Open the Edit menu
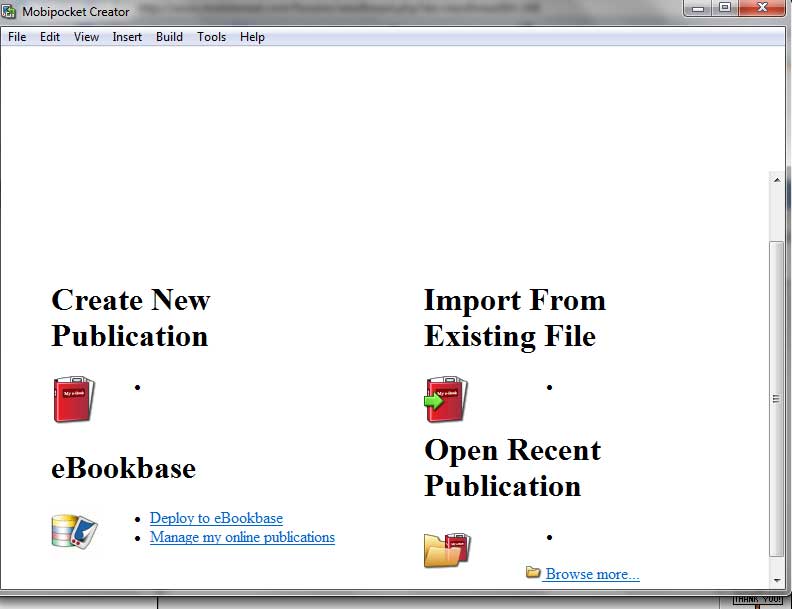 point(50,37)
